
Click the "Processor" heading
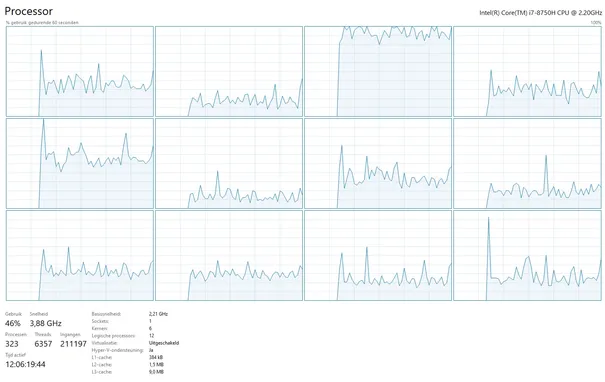coord(29,11)
